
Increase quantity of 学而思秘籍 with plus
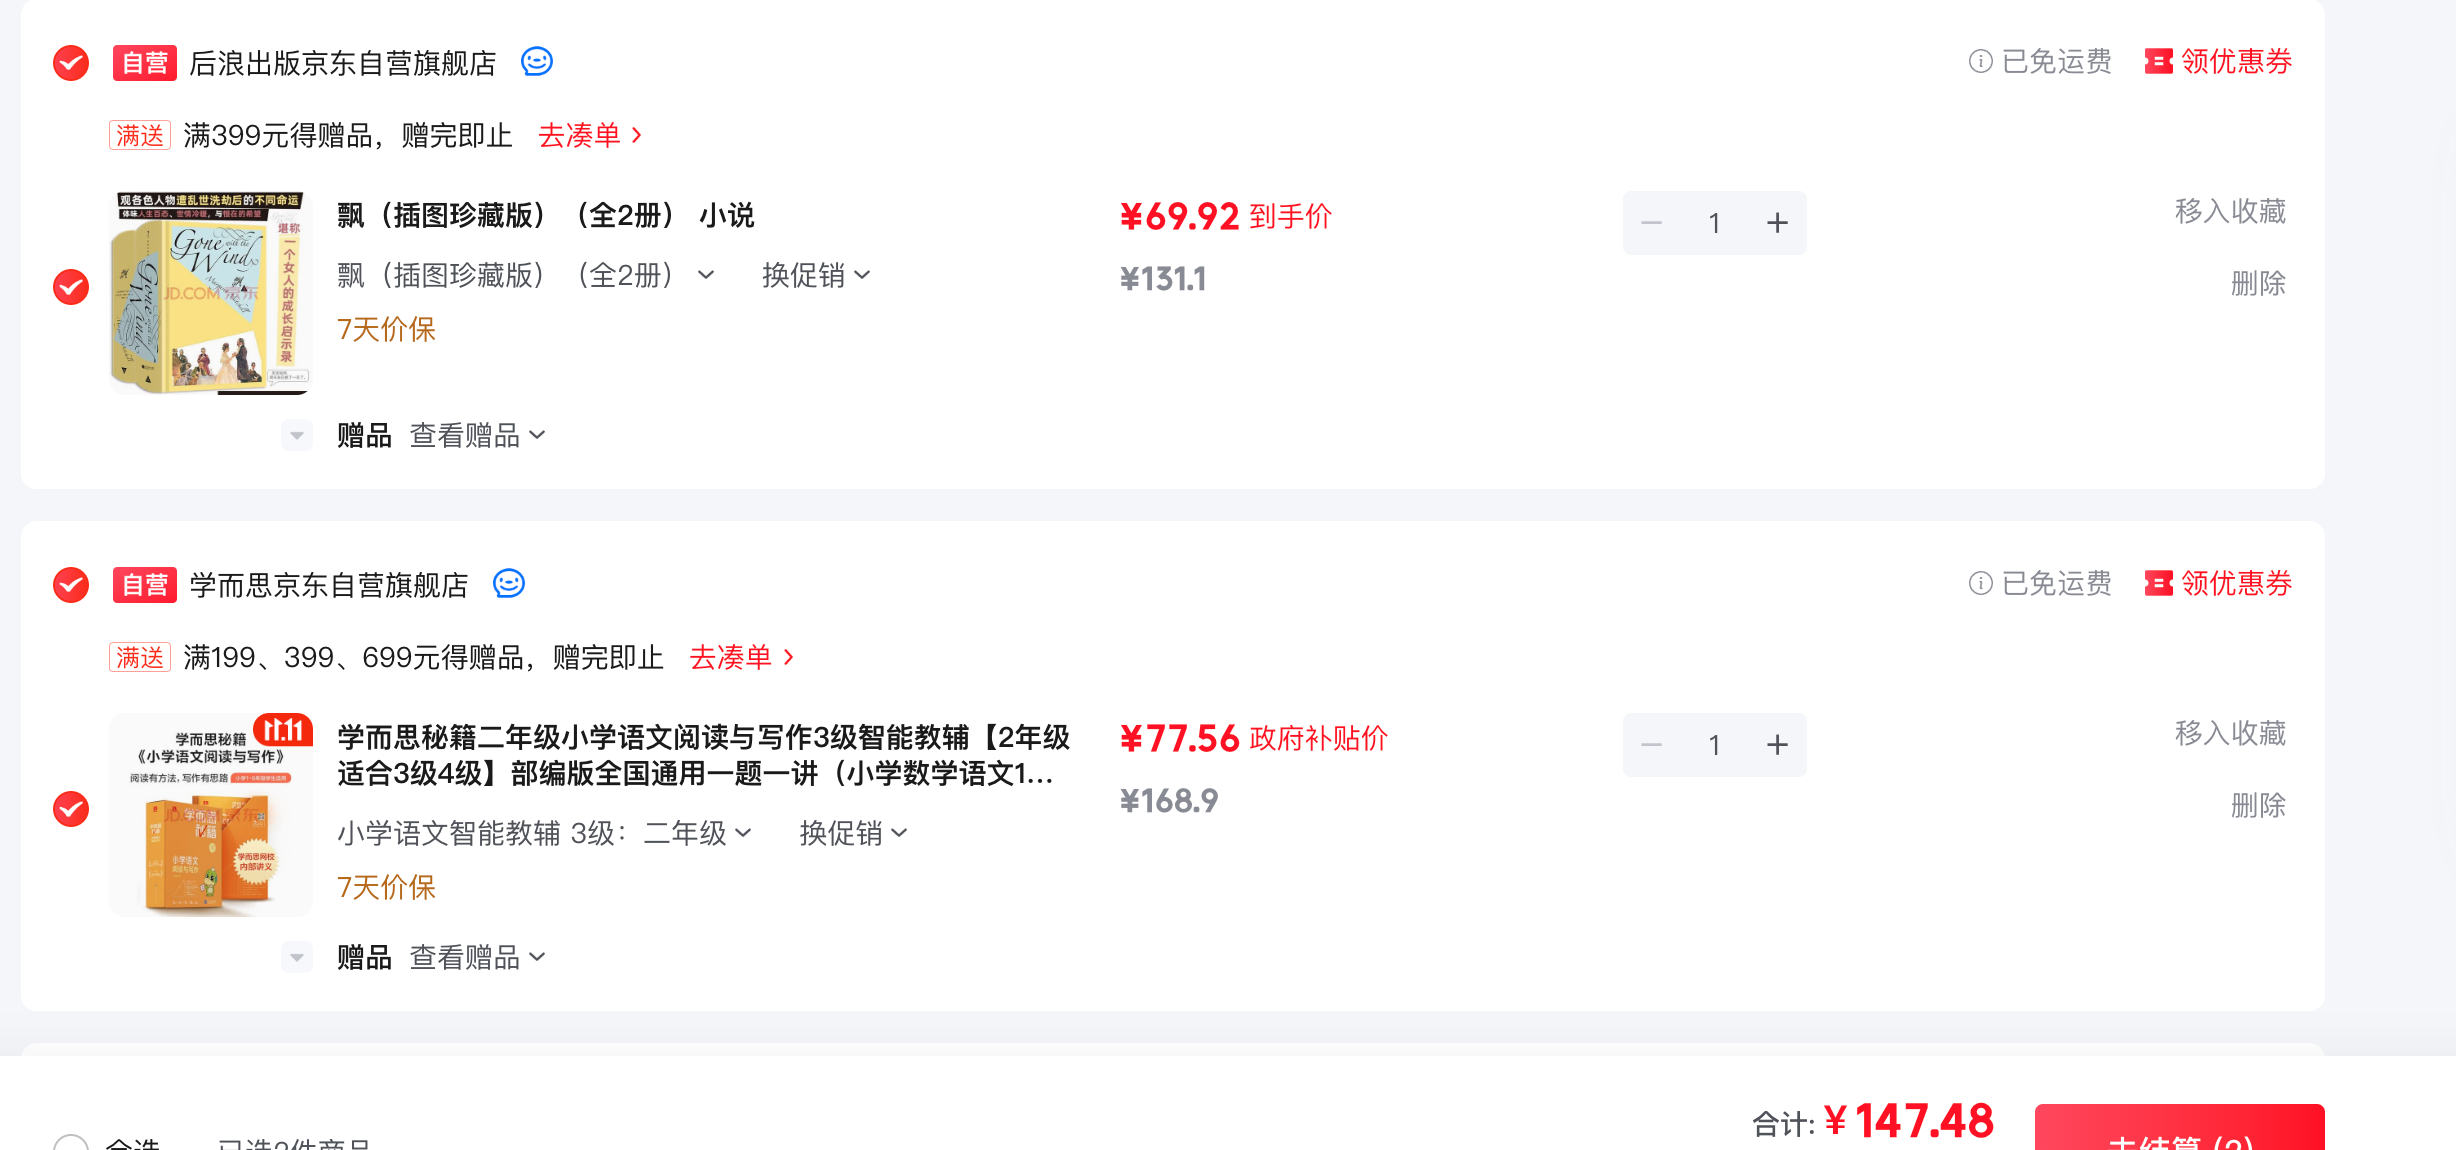[x=1777, y=745]
